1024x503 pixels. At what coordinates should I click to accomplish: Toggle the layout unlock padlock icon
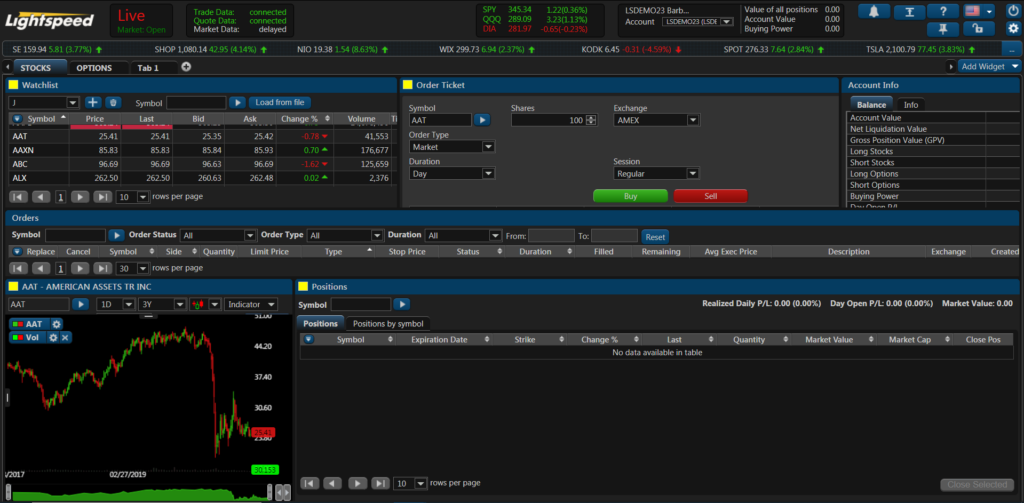pos(978,28)
